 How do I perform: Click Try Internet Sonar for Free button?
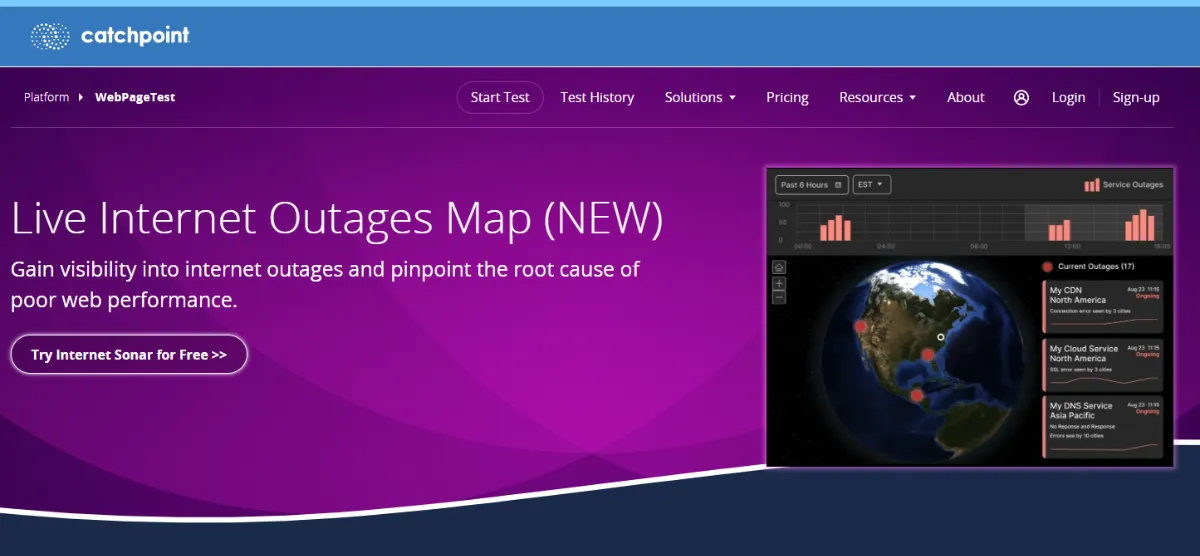(129, 354)
